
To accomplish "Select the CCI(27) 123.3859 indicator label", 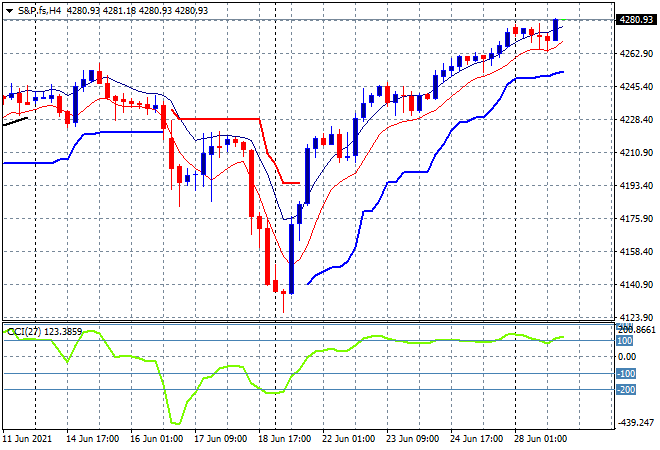I will pos(45,332).
